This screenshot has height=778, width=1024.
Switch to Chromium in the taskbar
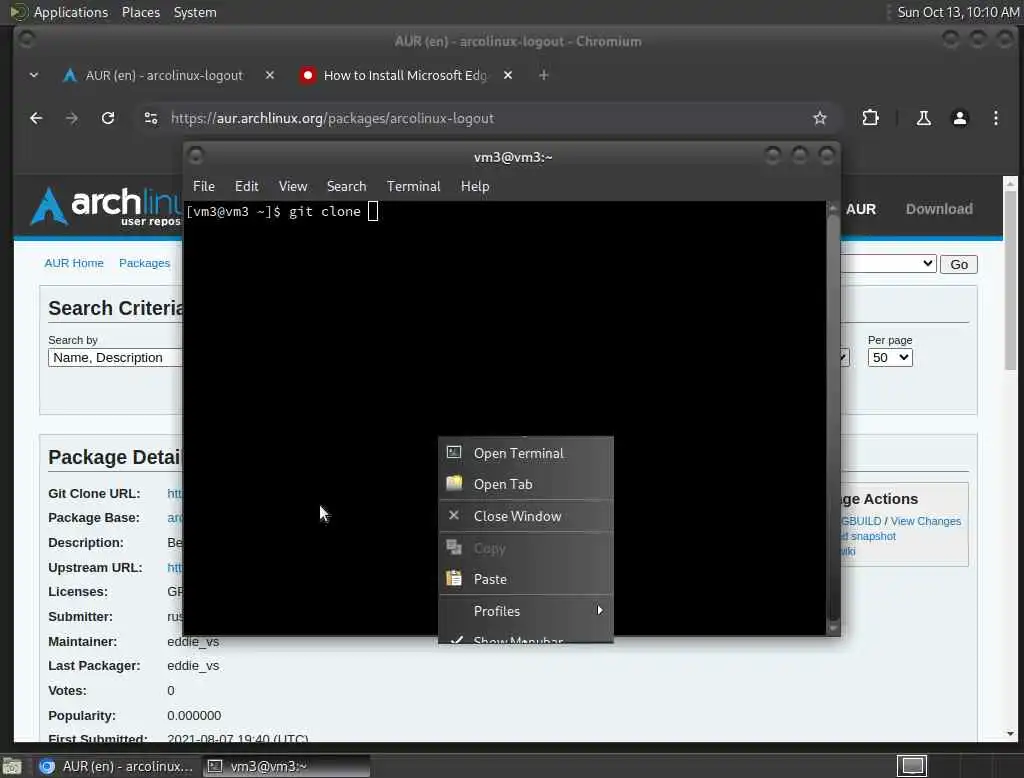click(116, 766)
